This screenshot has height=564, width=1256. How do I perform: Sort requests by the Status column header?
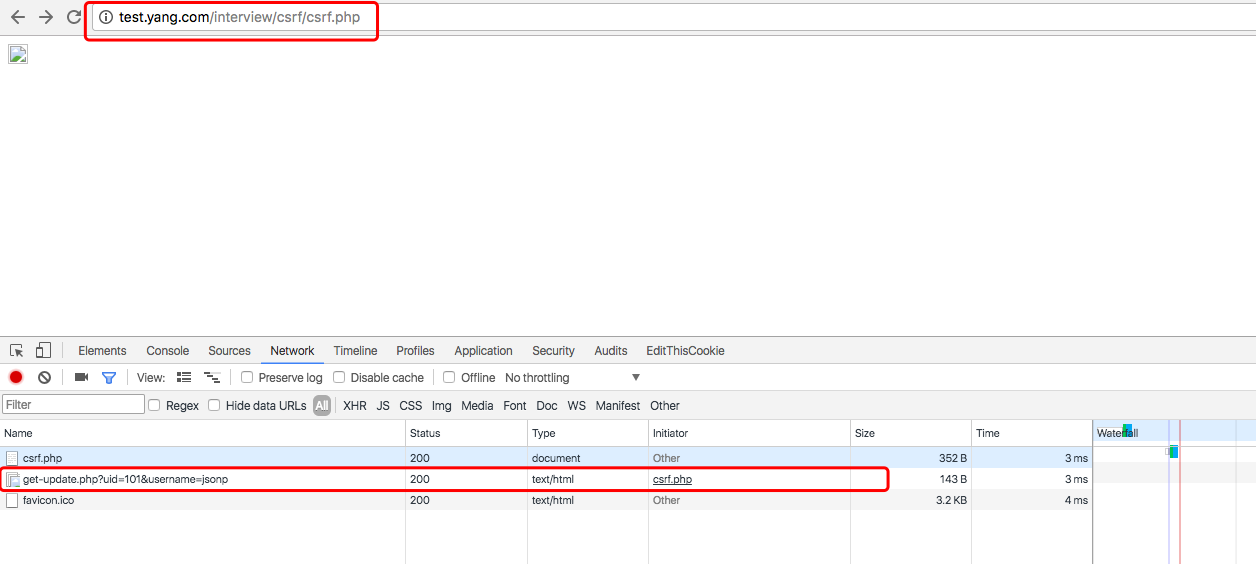coord(425,433)
